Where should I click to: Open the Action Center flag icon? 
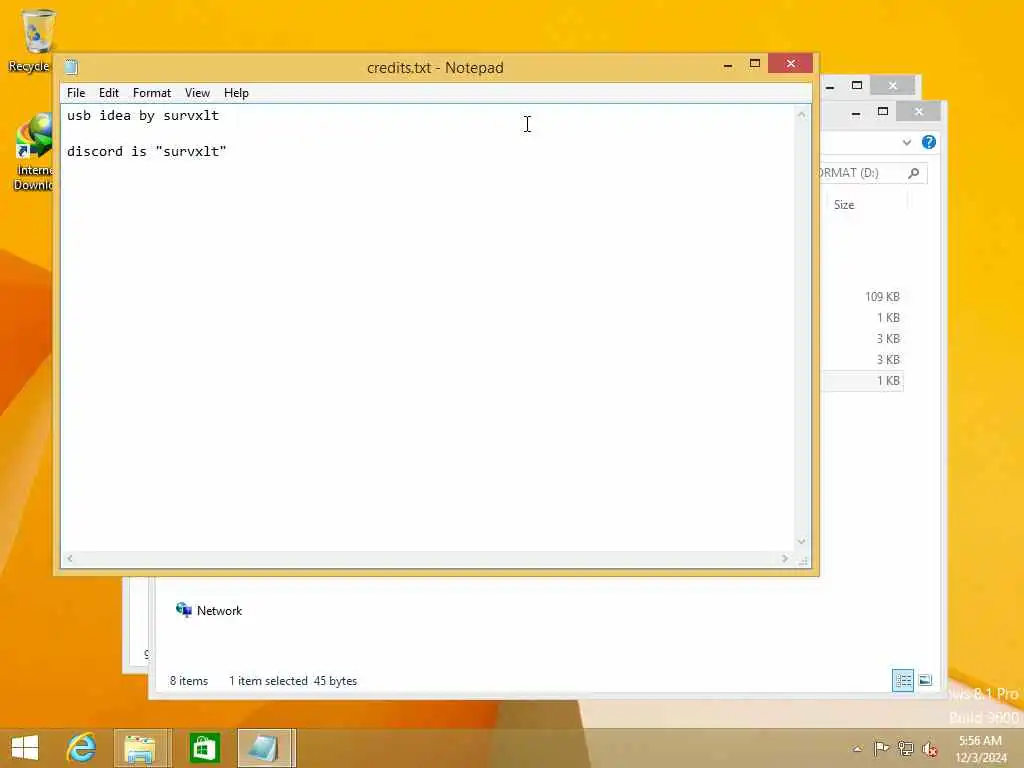click(x=881, y=748)
